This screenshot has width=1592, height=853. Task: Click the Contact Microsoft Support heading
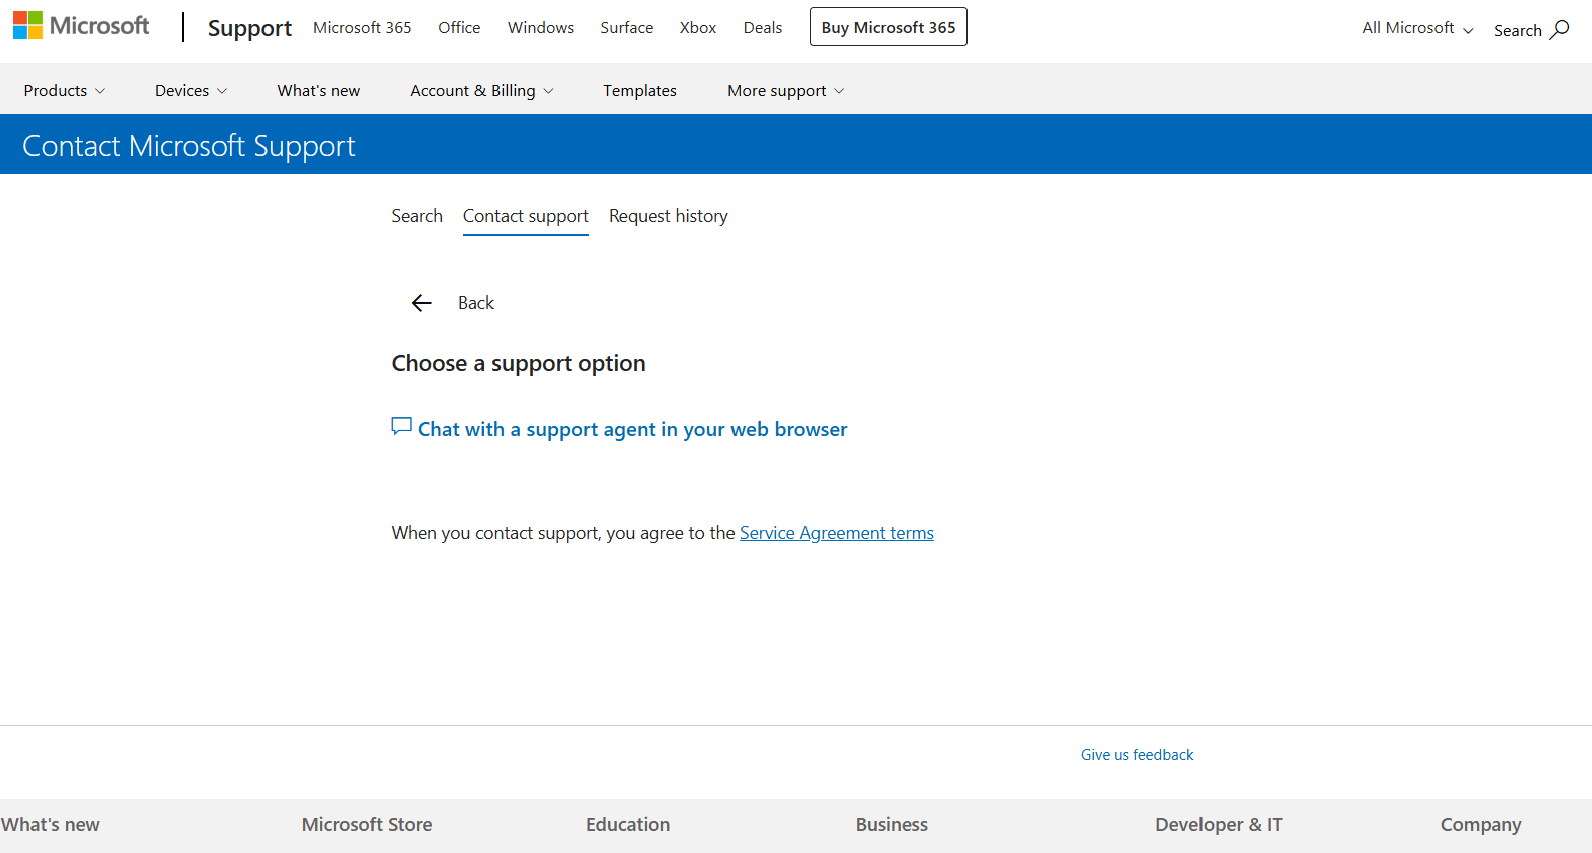189,146
